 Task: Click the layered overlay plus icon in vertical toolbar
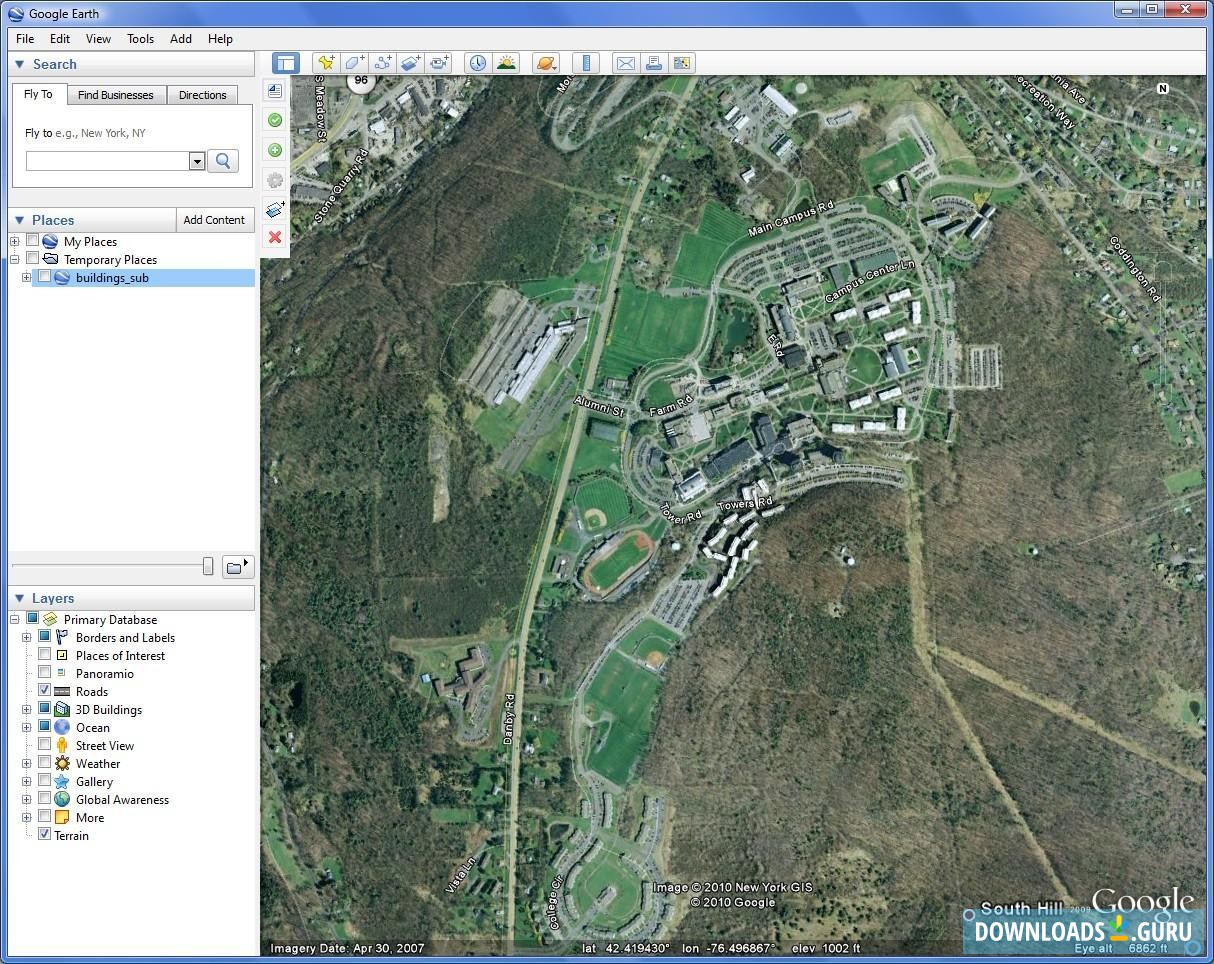(x=274, y=208)
